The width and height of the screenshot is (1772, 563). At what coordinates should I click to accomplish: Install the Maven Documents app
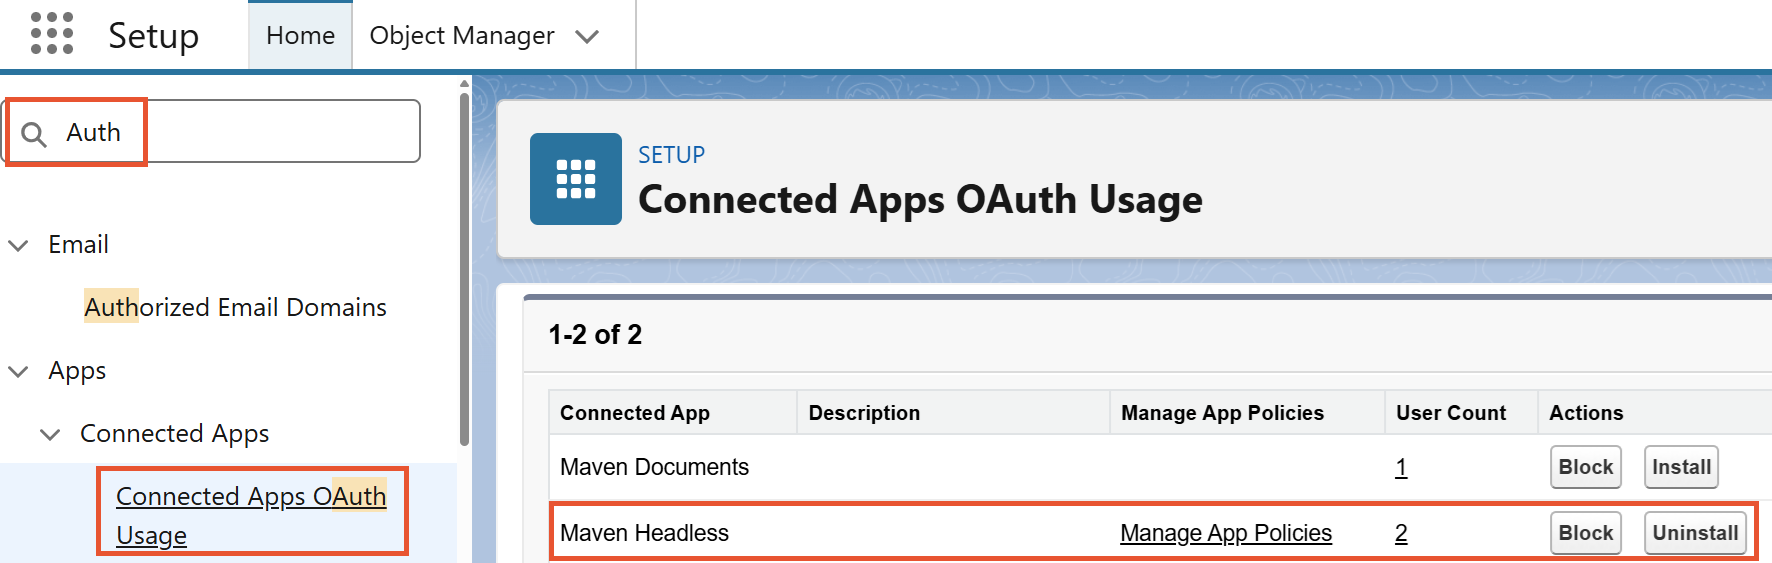coord(1680,467)
